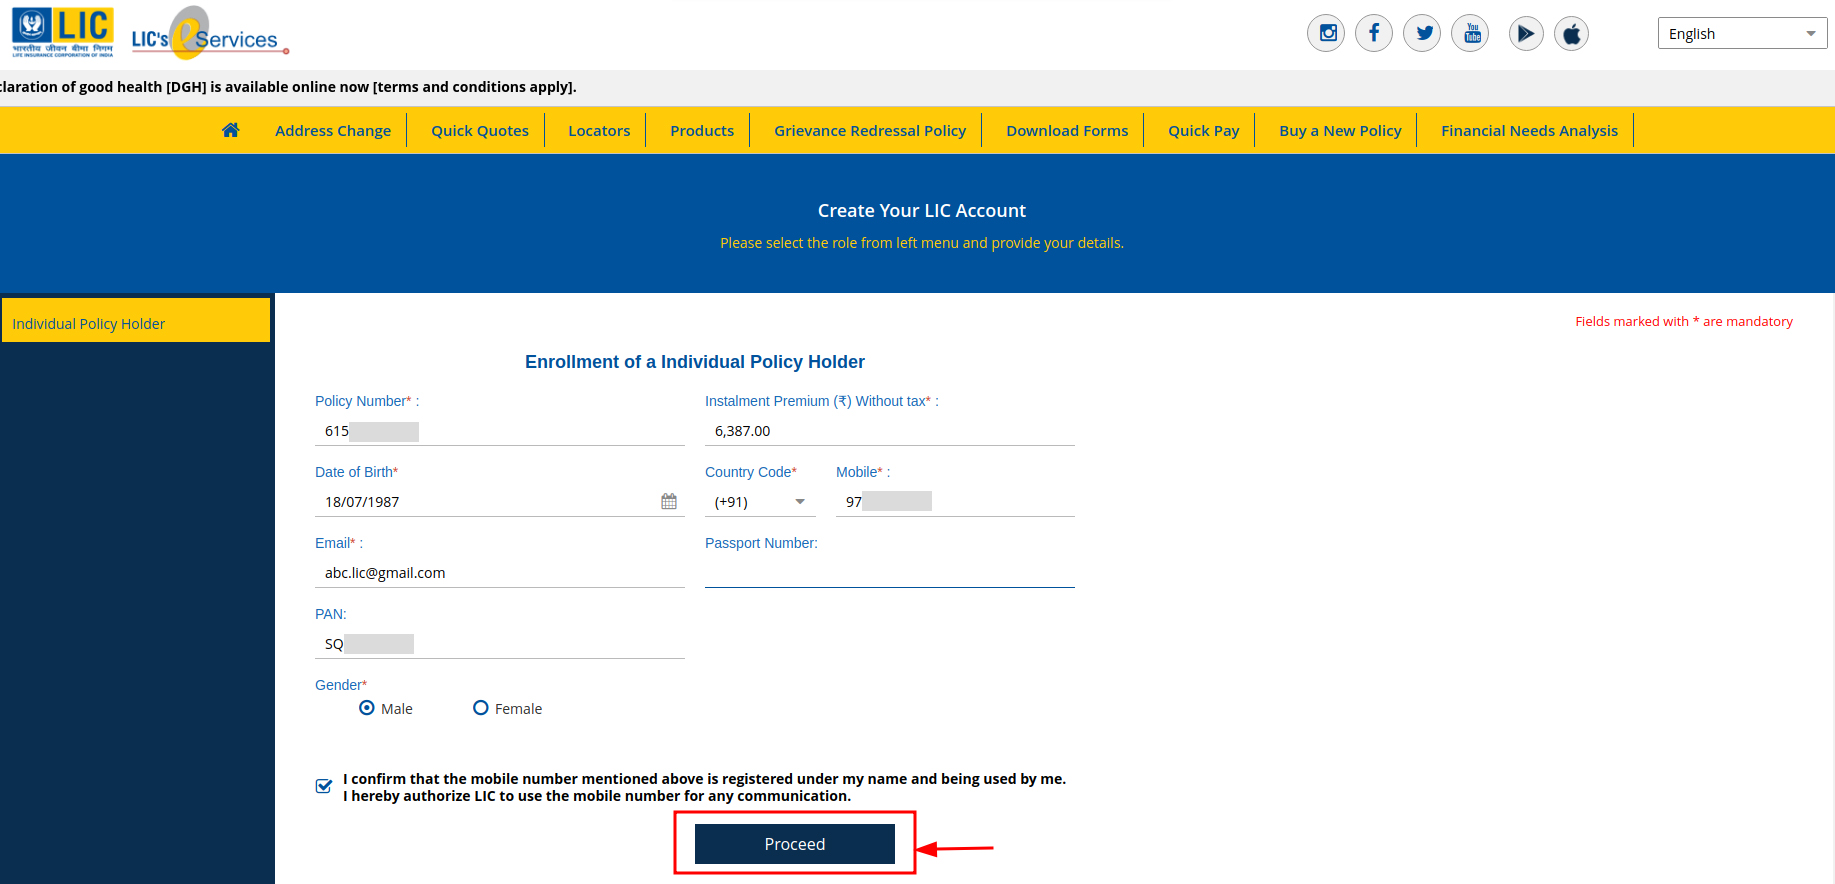
Task: Click the LIC logo
Action: (x=63, y=33)
